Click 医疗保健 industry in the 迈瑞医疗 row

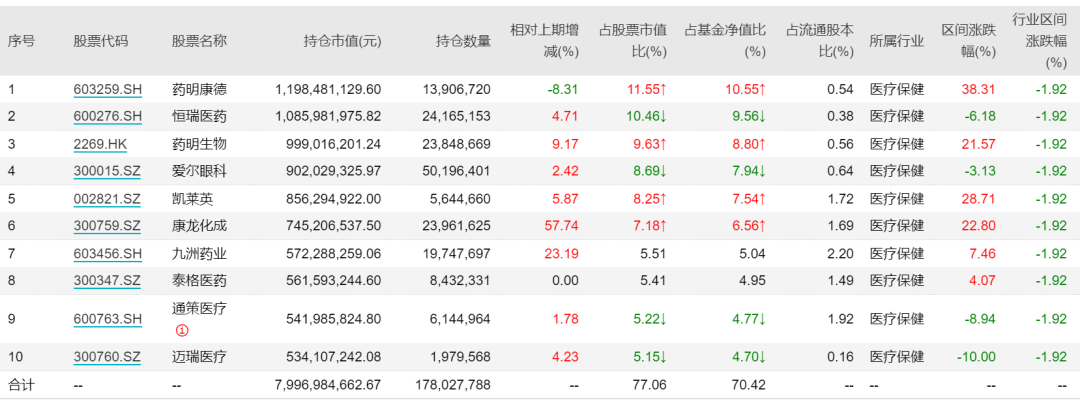(897, 357)
